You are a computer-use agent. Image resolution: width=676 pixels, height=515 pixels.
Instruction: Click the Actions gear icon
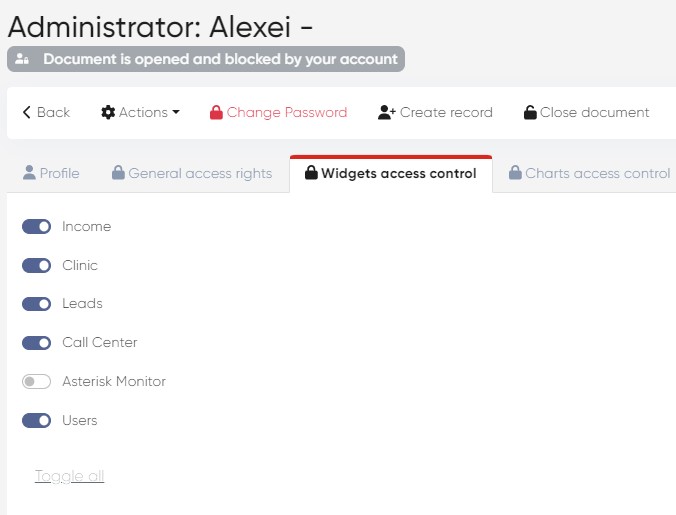[x=108, y=113]
